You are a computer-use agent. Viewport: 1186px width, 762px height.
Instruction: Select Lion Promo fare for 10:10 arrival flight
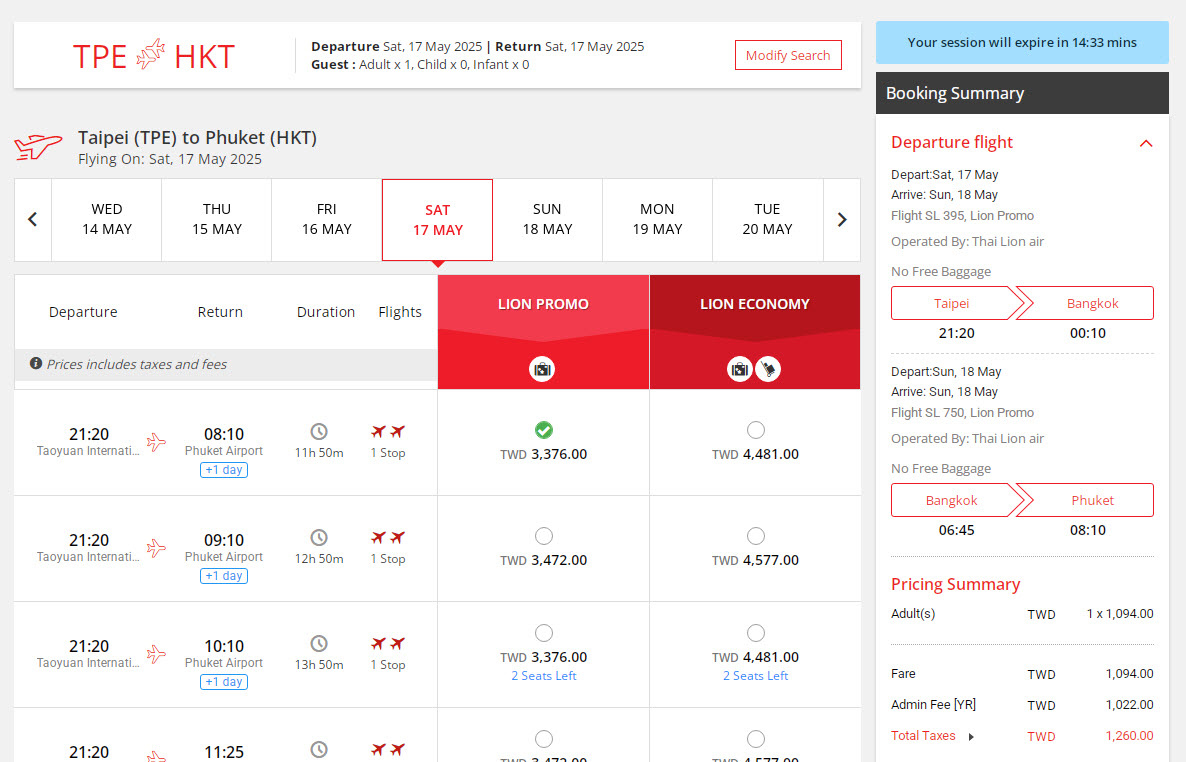coord(544,633)
